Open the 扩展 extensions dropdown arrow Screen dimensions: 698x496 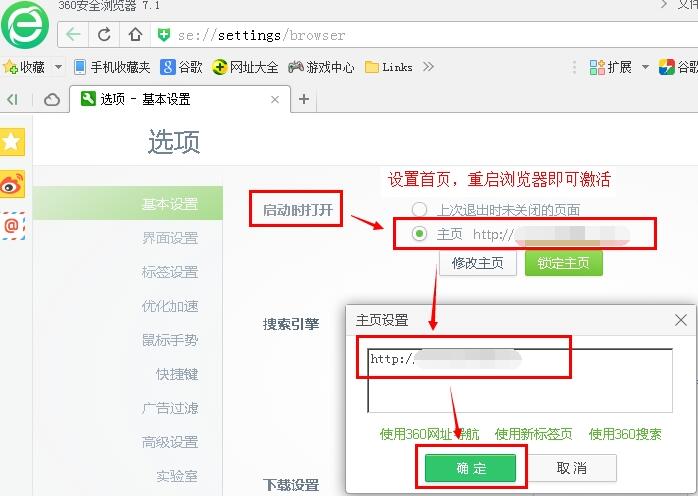(x=645, y=67)
